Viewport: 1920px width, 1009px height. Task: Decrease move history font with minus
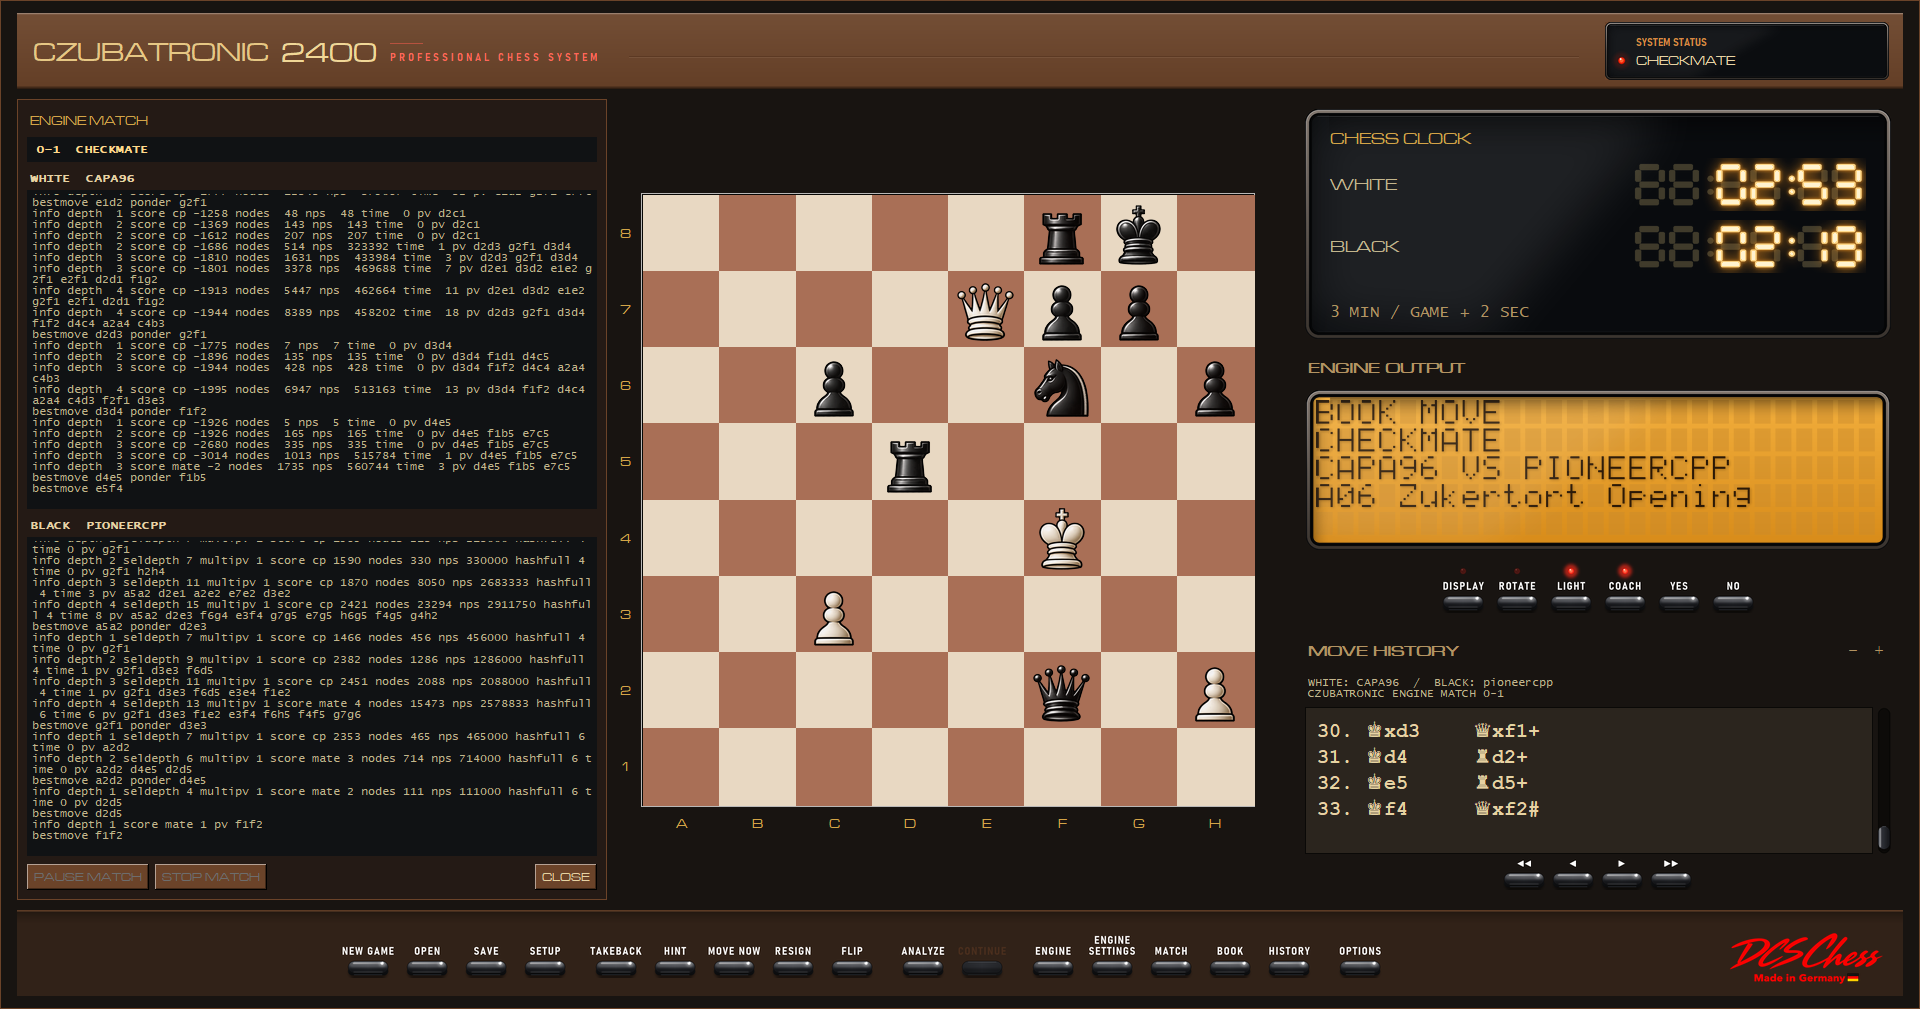[x=1853, y=651]
